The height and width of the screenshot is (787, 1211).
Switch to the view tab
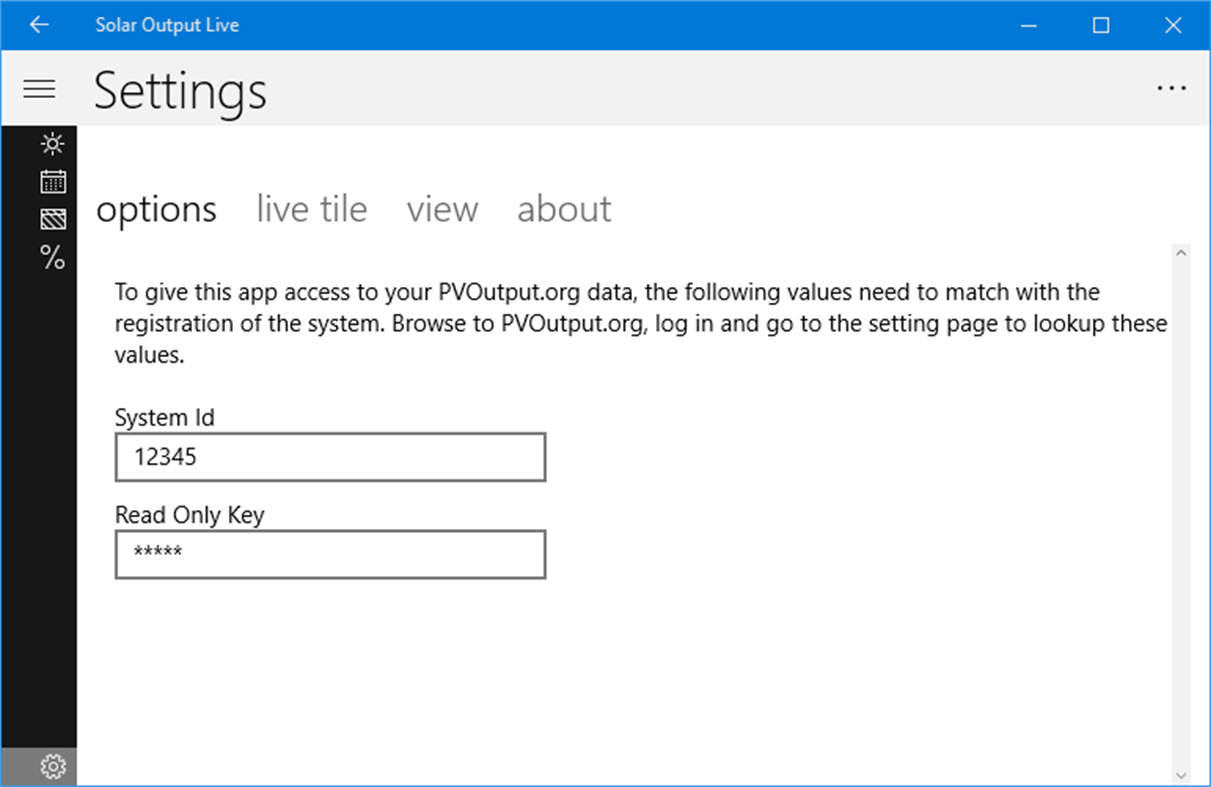[442, 209]
